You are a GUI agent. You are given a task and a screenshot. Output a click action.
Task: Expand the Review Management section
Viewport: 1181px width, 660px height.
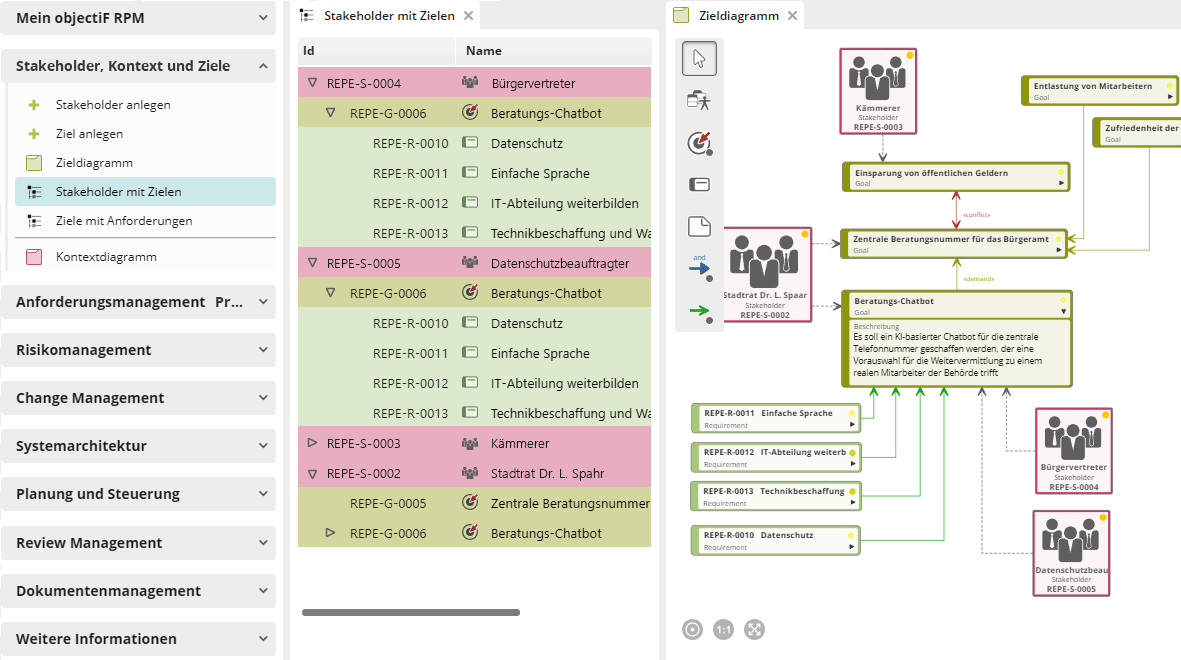263,542
